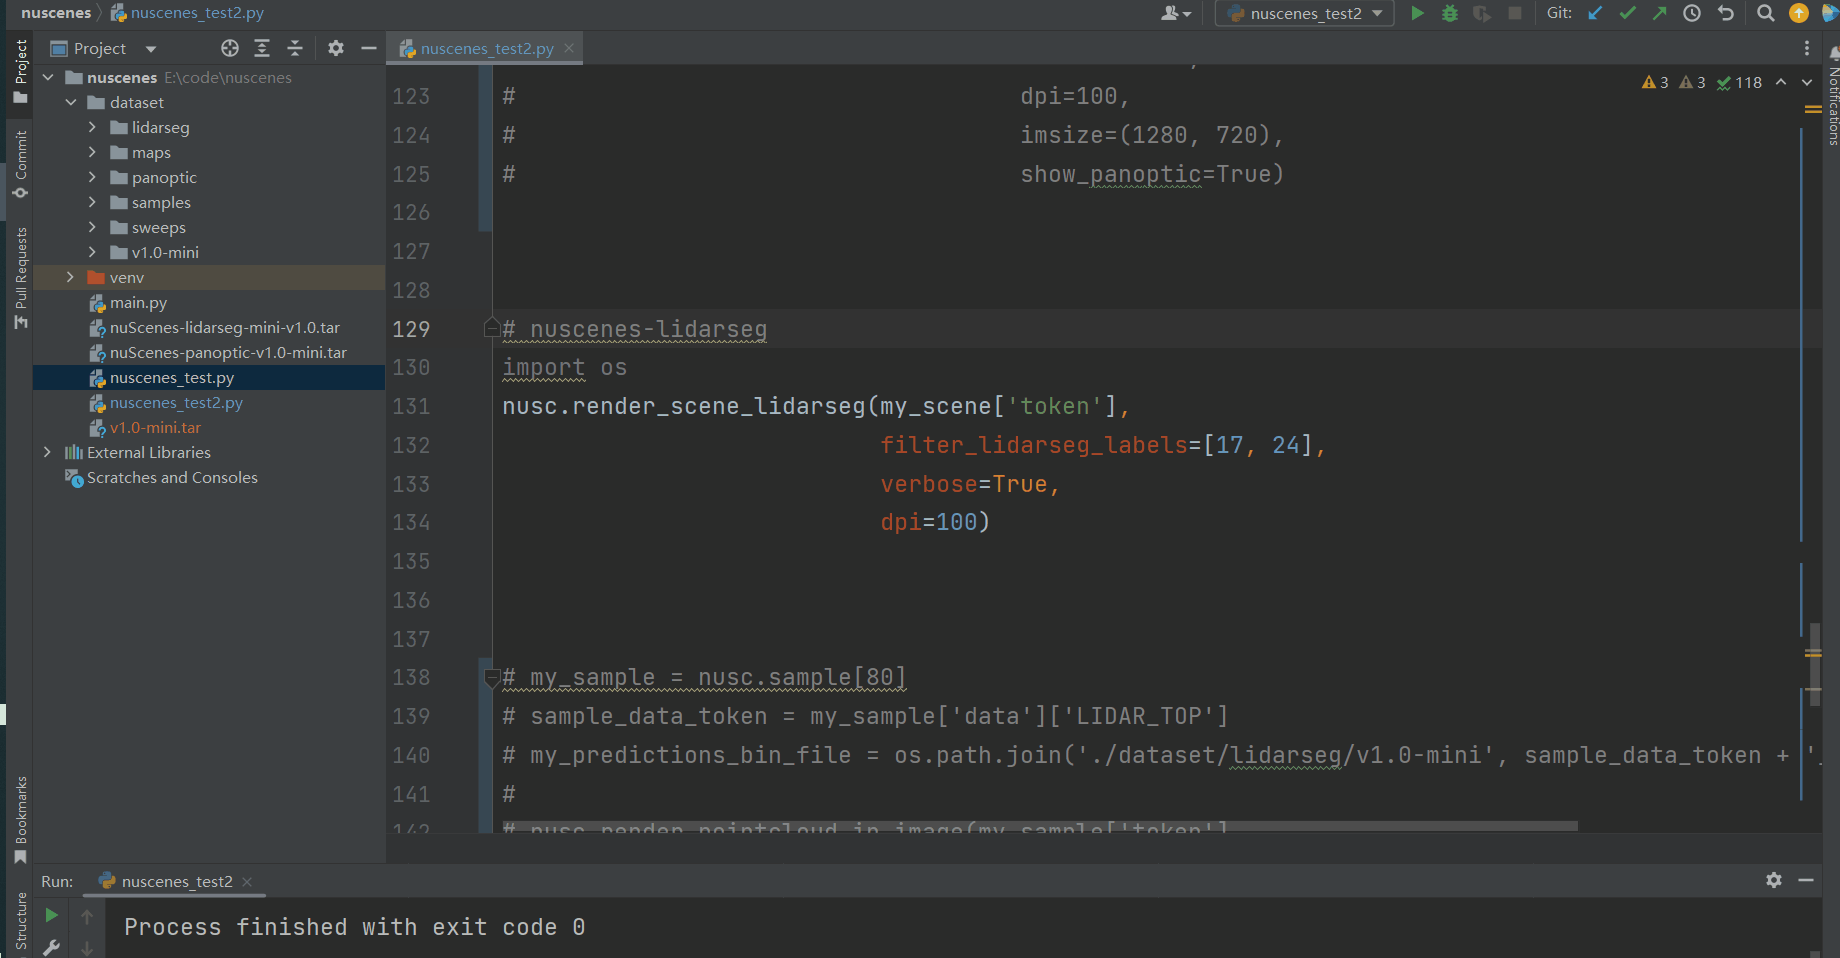Image resolution: width=1840 pixels, height=958 pixels.
Task: Locate opened file in Project tree
Action: (230, 48)
